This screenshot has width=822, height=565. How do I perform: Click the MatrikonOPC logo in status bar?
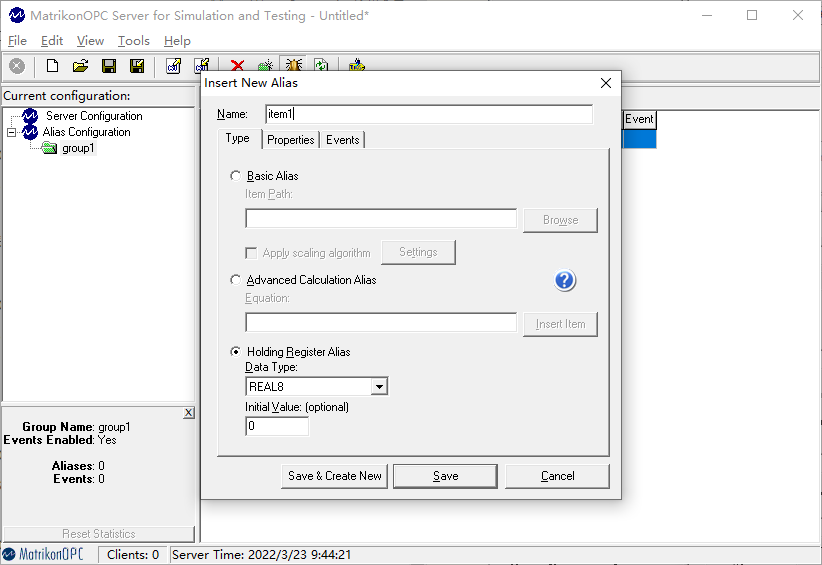click(x=43, y=554)
